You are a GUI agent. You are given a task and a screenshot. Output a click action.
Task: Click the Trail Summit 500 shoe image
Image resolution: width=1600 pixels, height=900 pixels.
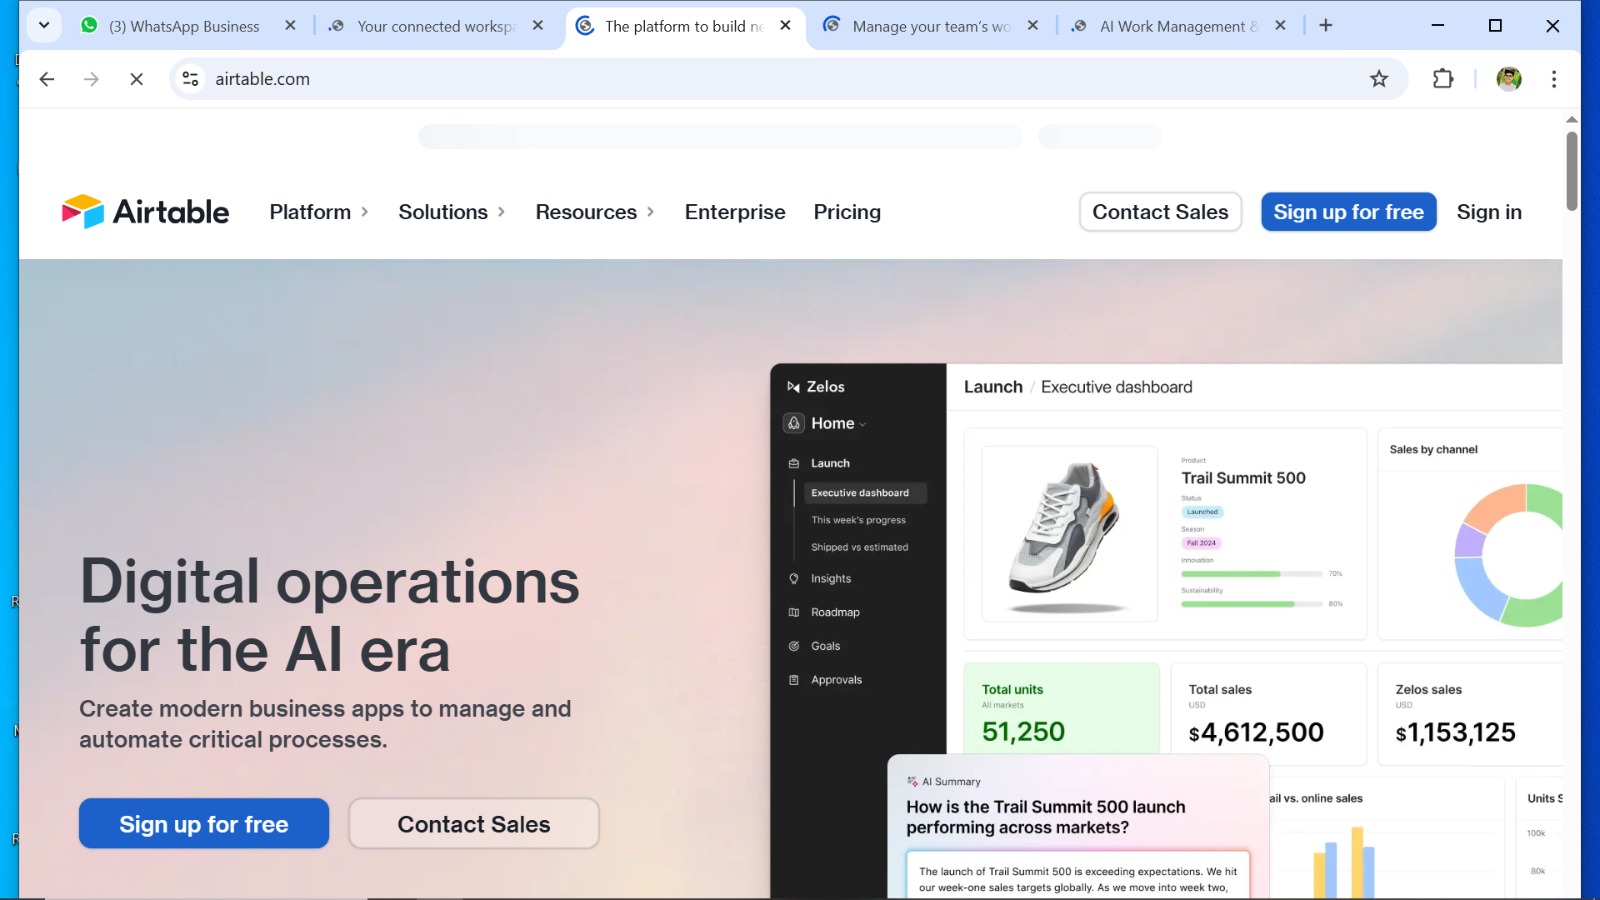click(x=1069, y=533)
